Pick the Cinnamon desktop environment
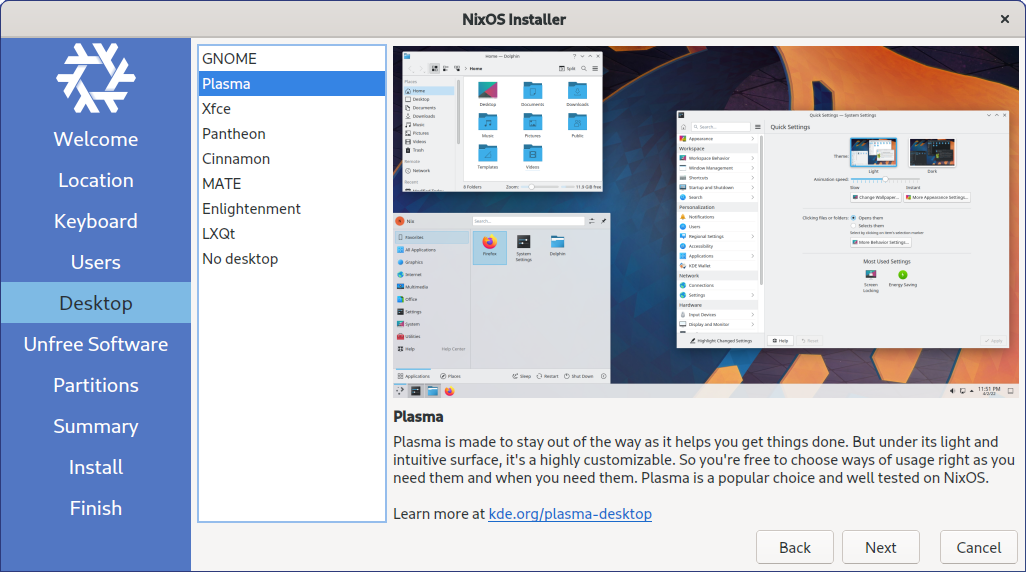Screen dimensions: 1026x572 click(x=236, y=159)
